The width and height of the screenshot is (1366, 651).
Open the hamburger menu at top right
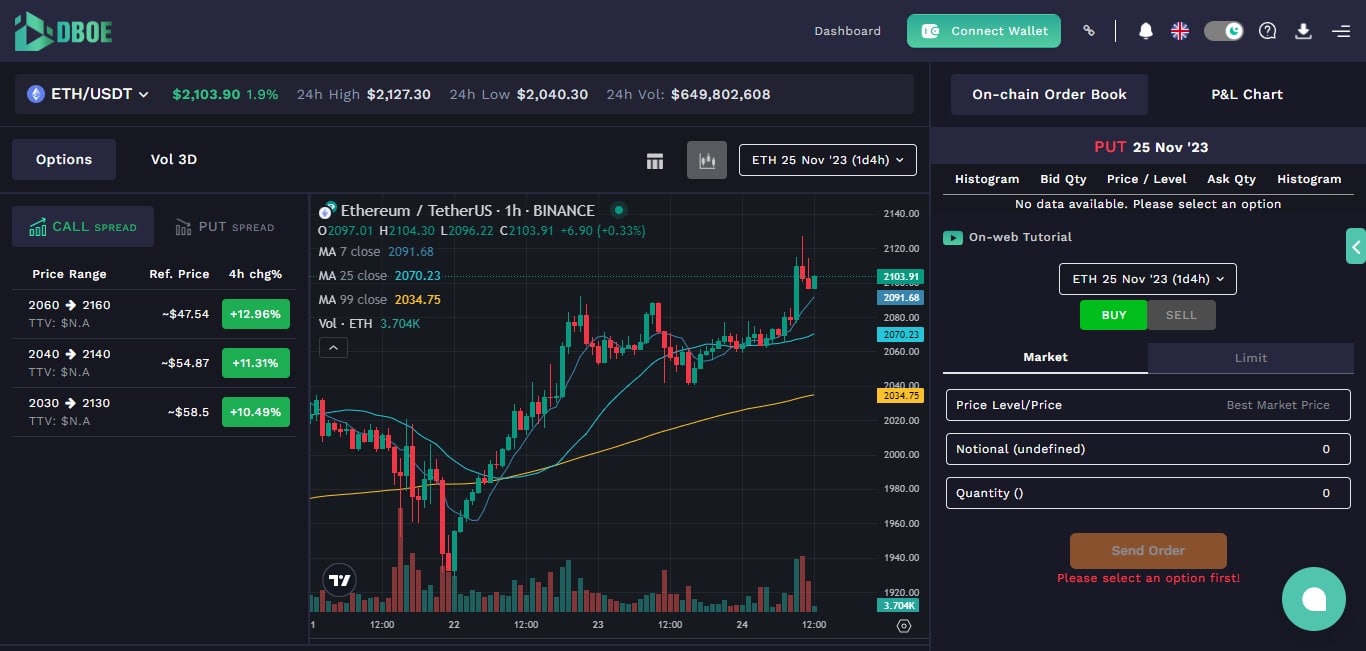tap(1340, 31)
